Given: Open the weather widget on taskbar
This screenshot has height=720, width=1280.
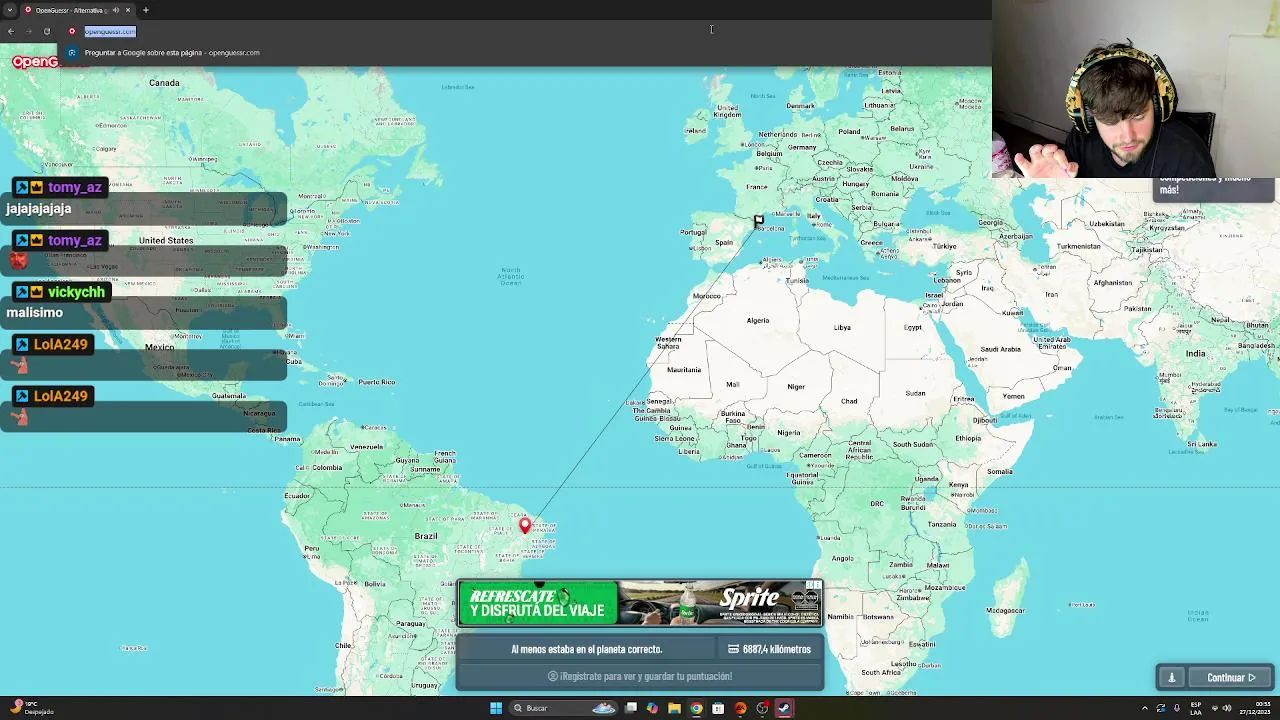Looking at the screenshot, I should [34, 708].
